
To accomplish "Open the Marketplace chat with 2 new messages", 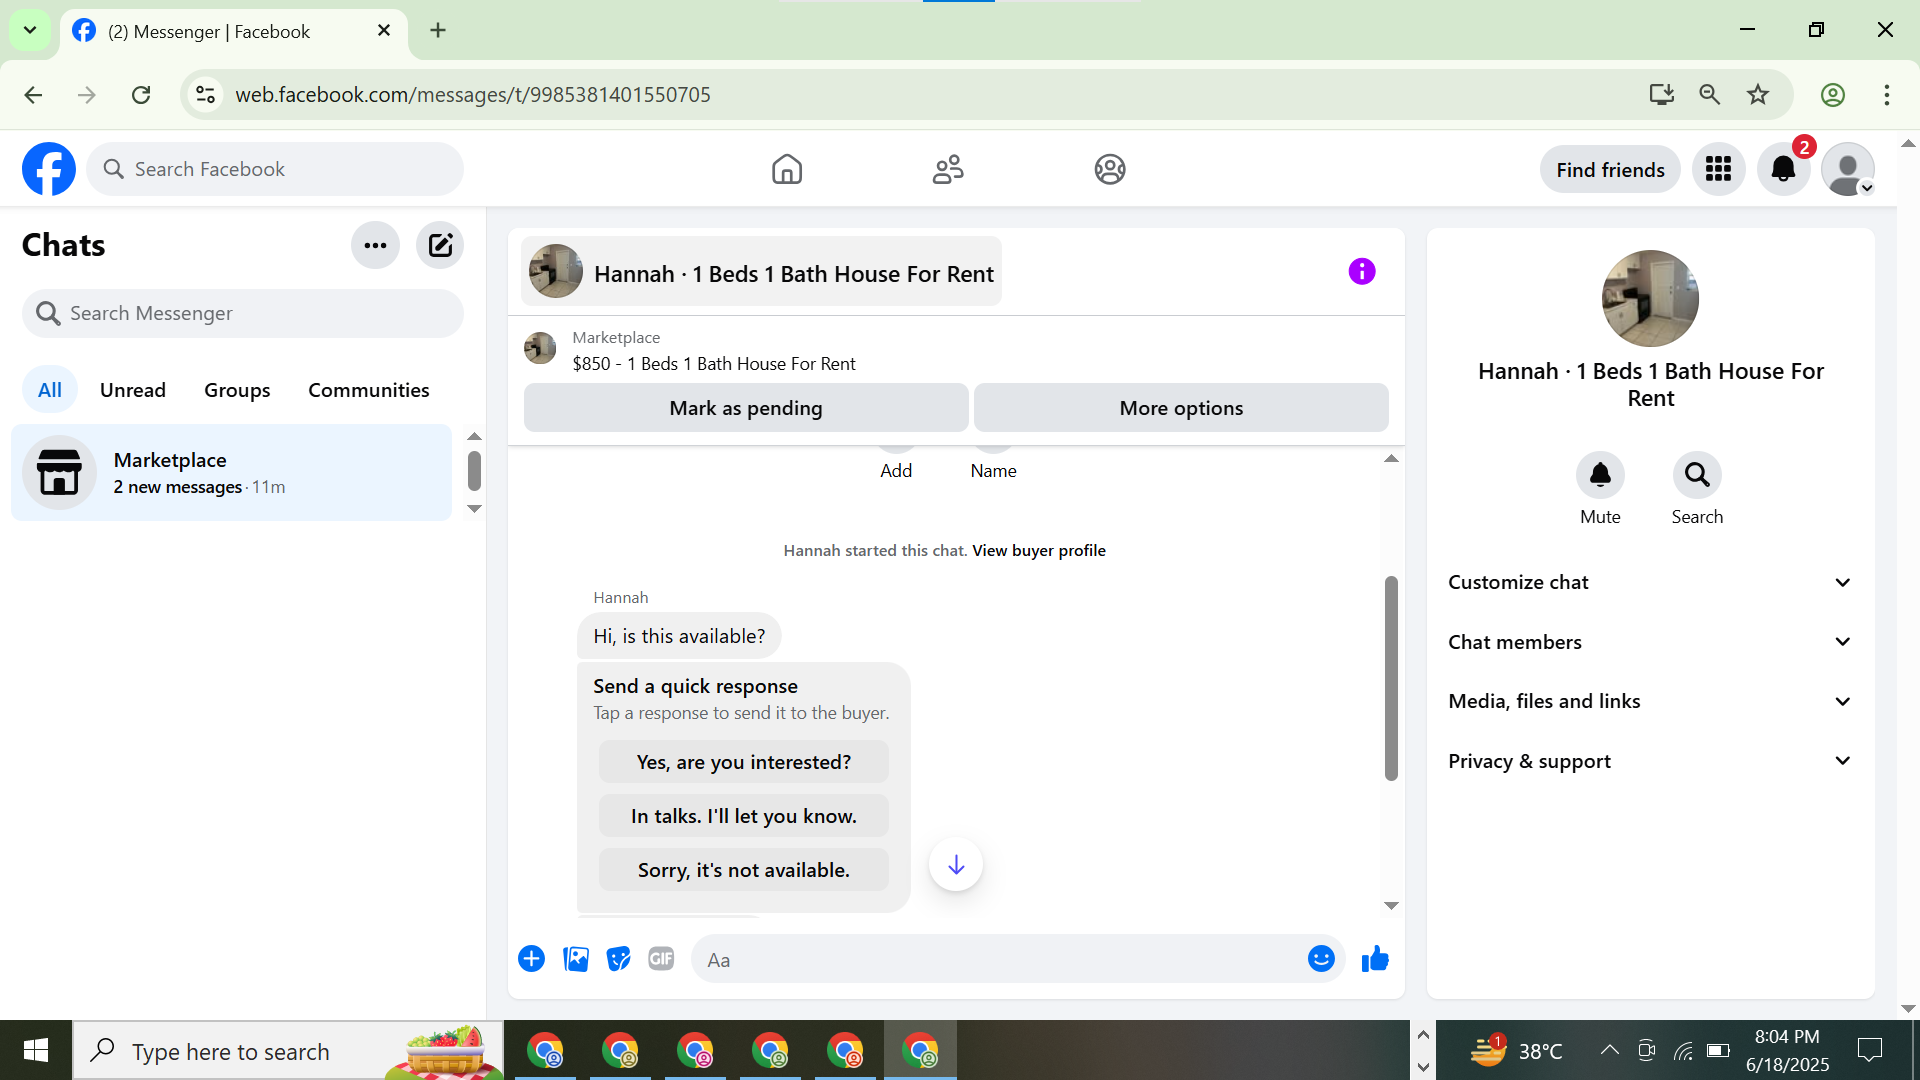I will pos(231,473).
